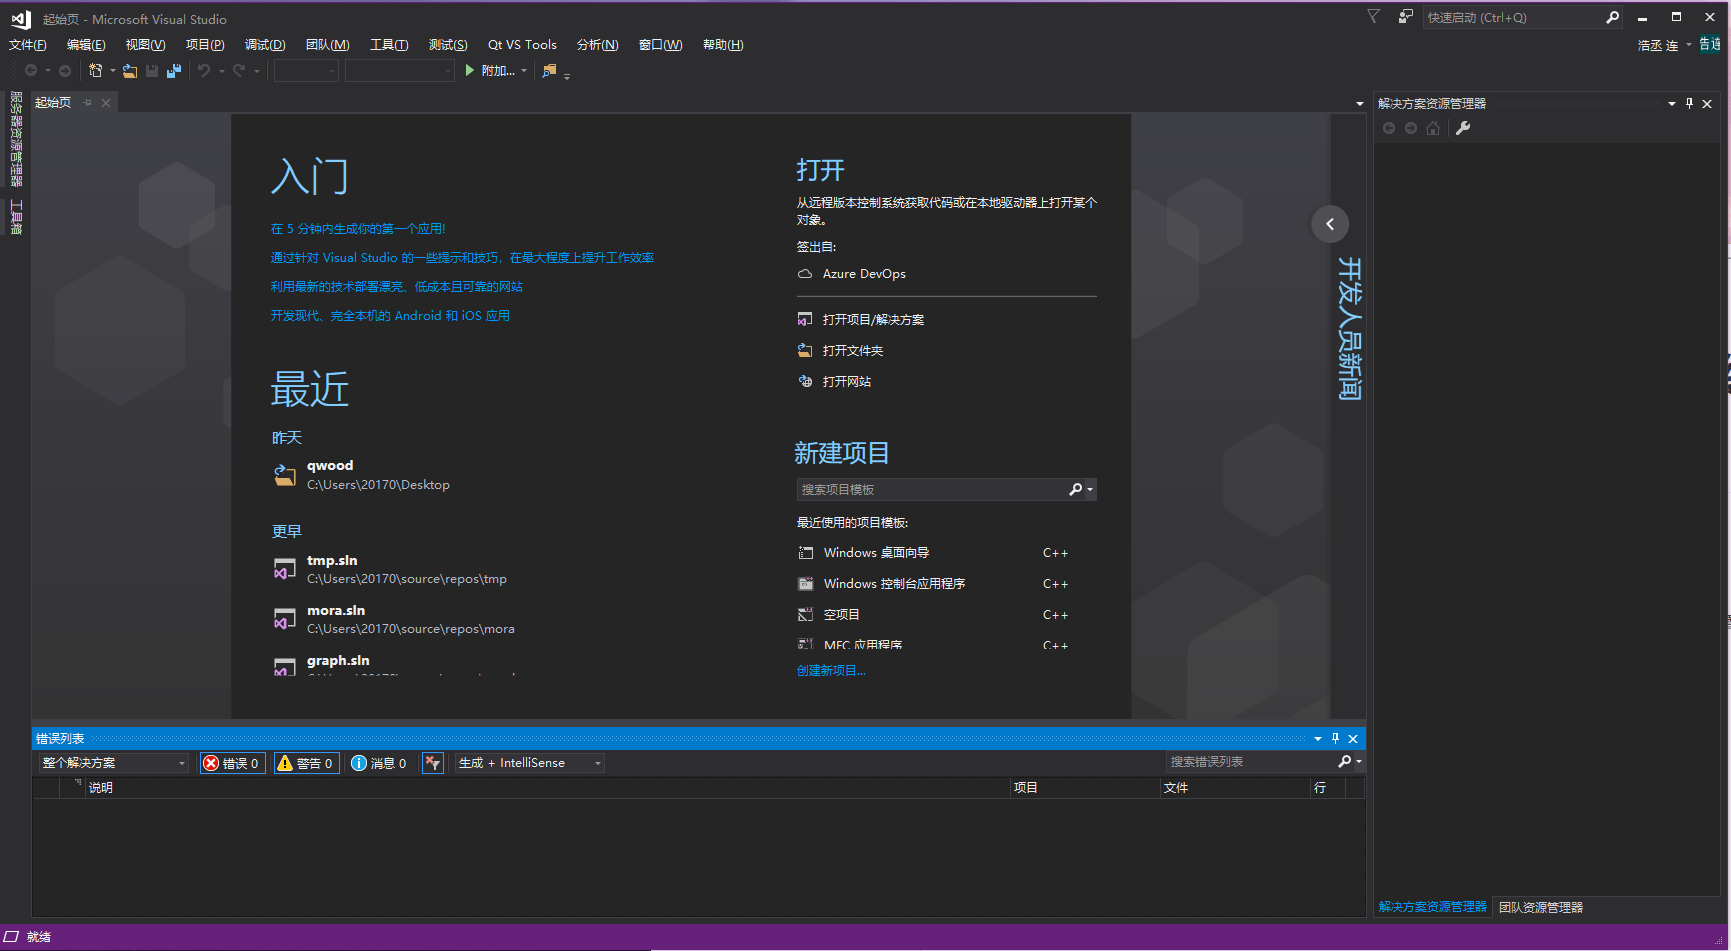Select Windows Console Application template

click(894, 584)
